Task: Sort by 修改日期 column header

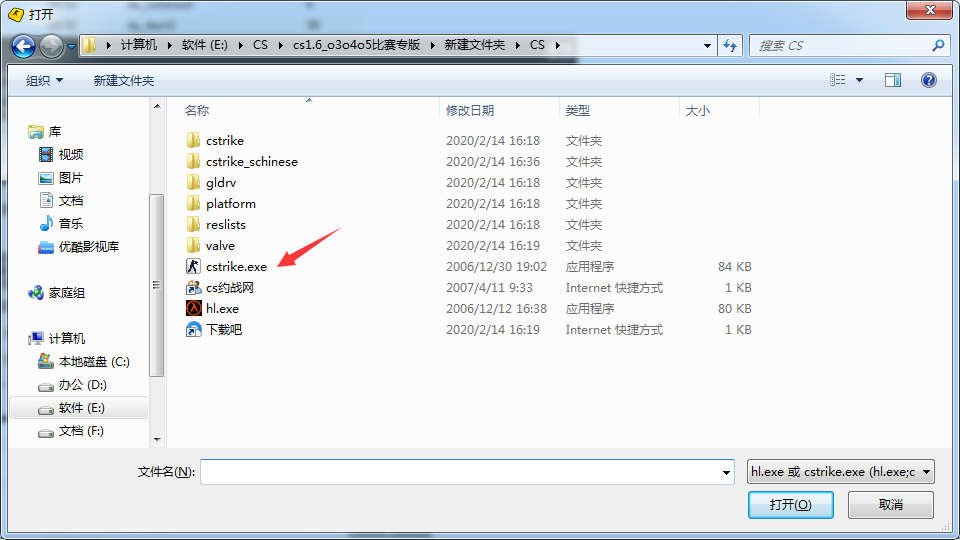Action: coord(470,110)
